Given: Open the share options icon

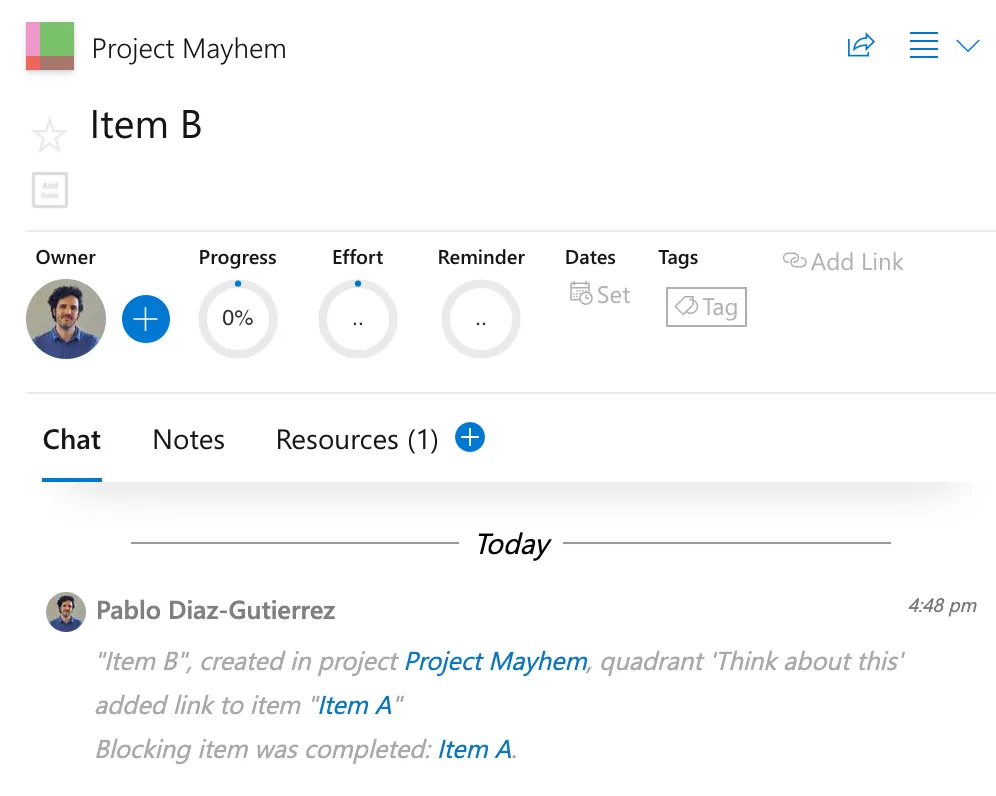Looking at the screenshot, I should [x=861, y=45].
